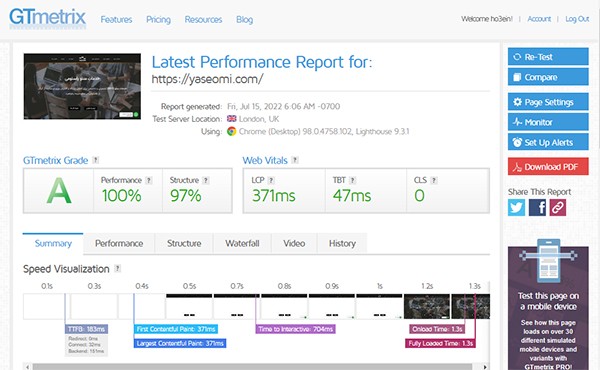
Task: Click the LCP help icon
Action: [x=271, y=180]
